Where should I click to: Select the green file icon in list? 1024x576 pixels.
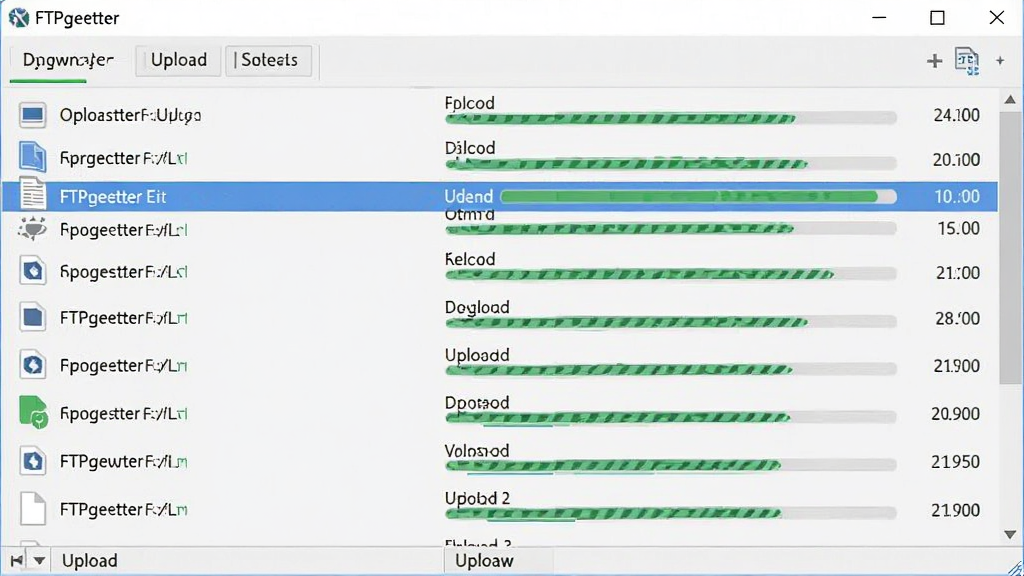tap(33, 411)
